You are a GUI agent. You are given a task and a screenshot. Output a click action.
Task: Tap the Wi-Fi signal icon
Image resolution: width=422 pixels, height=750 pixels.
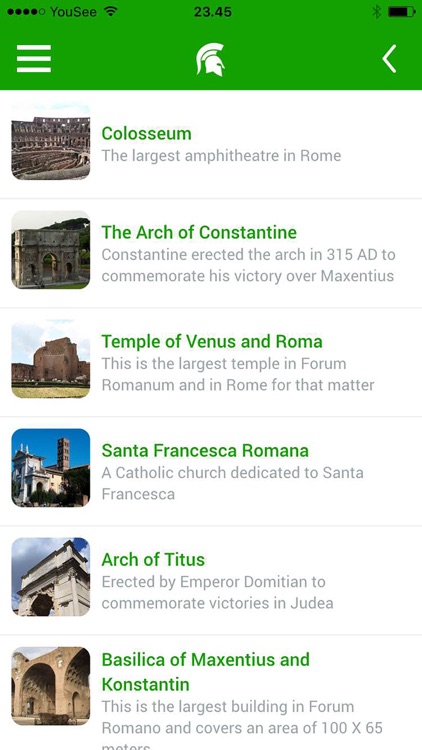pos(111,11)
